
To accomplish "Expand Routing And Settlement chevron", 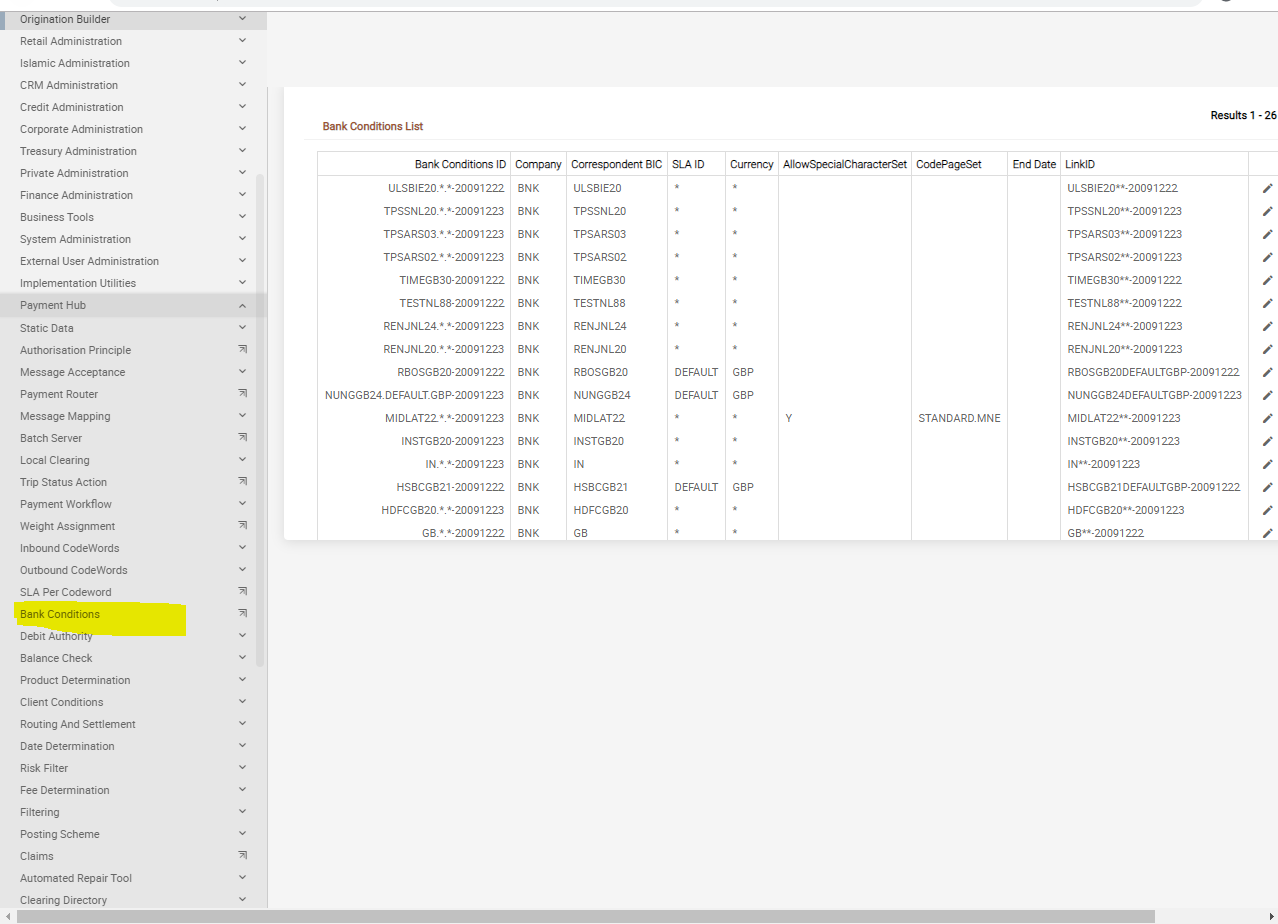I will 242,724.
